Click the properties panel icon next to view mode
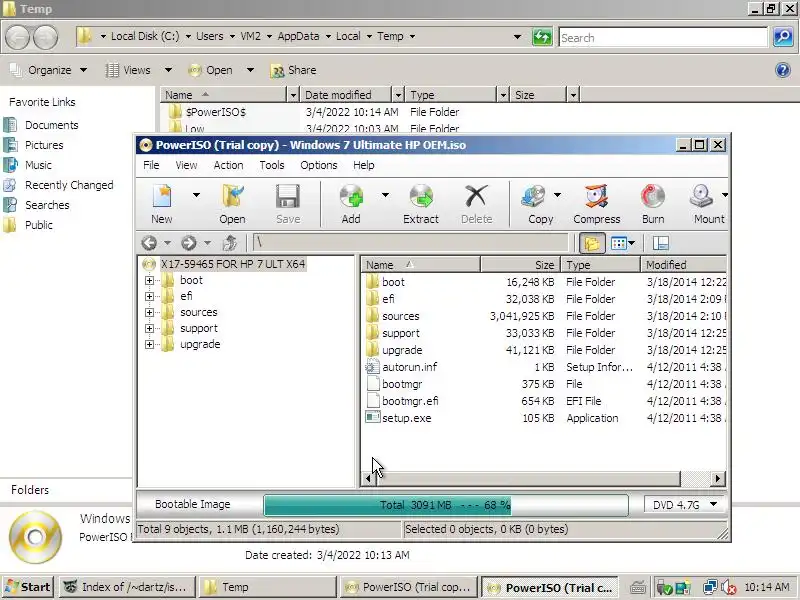The height and width of the screenshot is (600, 800). (x=661, y=243)
